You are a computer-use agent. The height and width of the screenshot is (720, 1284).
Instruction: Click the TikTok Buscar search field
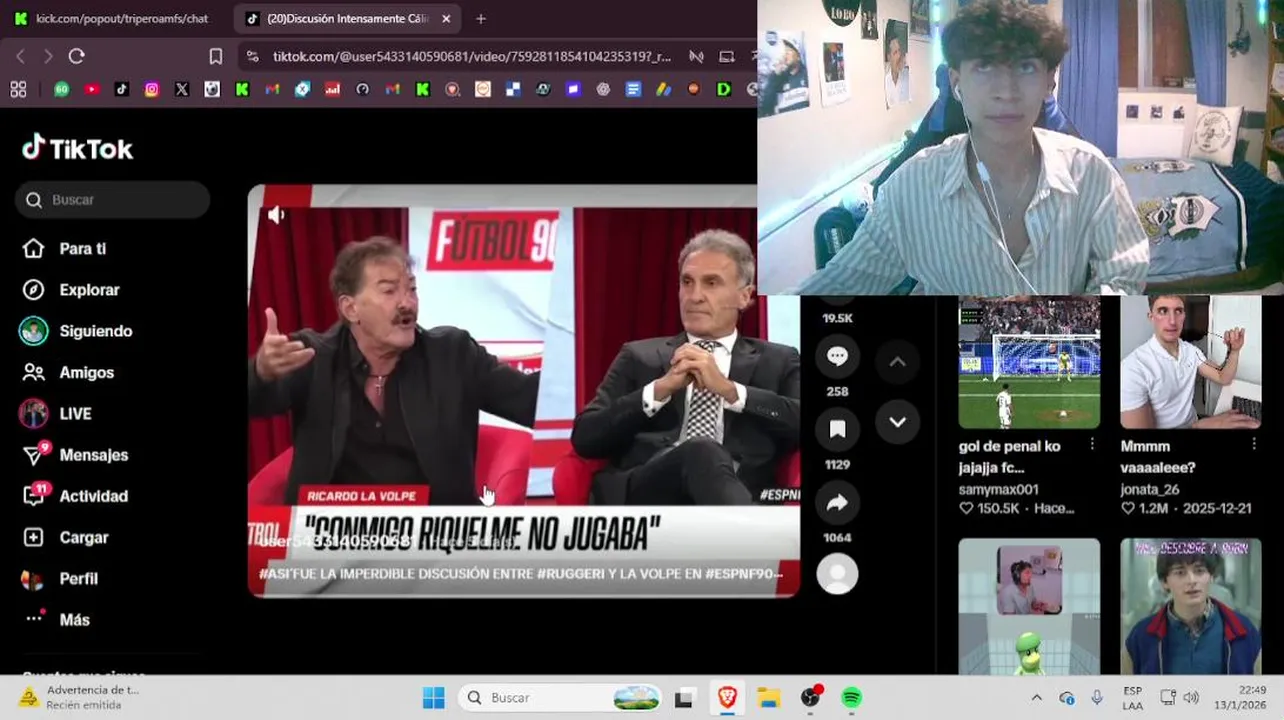click(x=112, y=200)
